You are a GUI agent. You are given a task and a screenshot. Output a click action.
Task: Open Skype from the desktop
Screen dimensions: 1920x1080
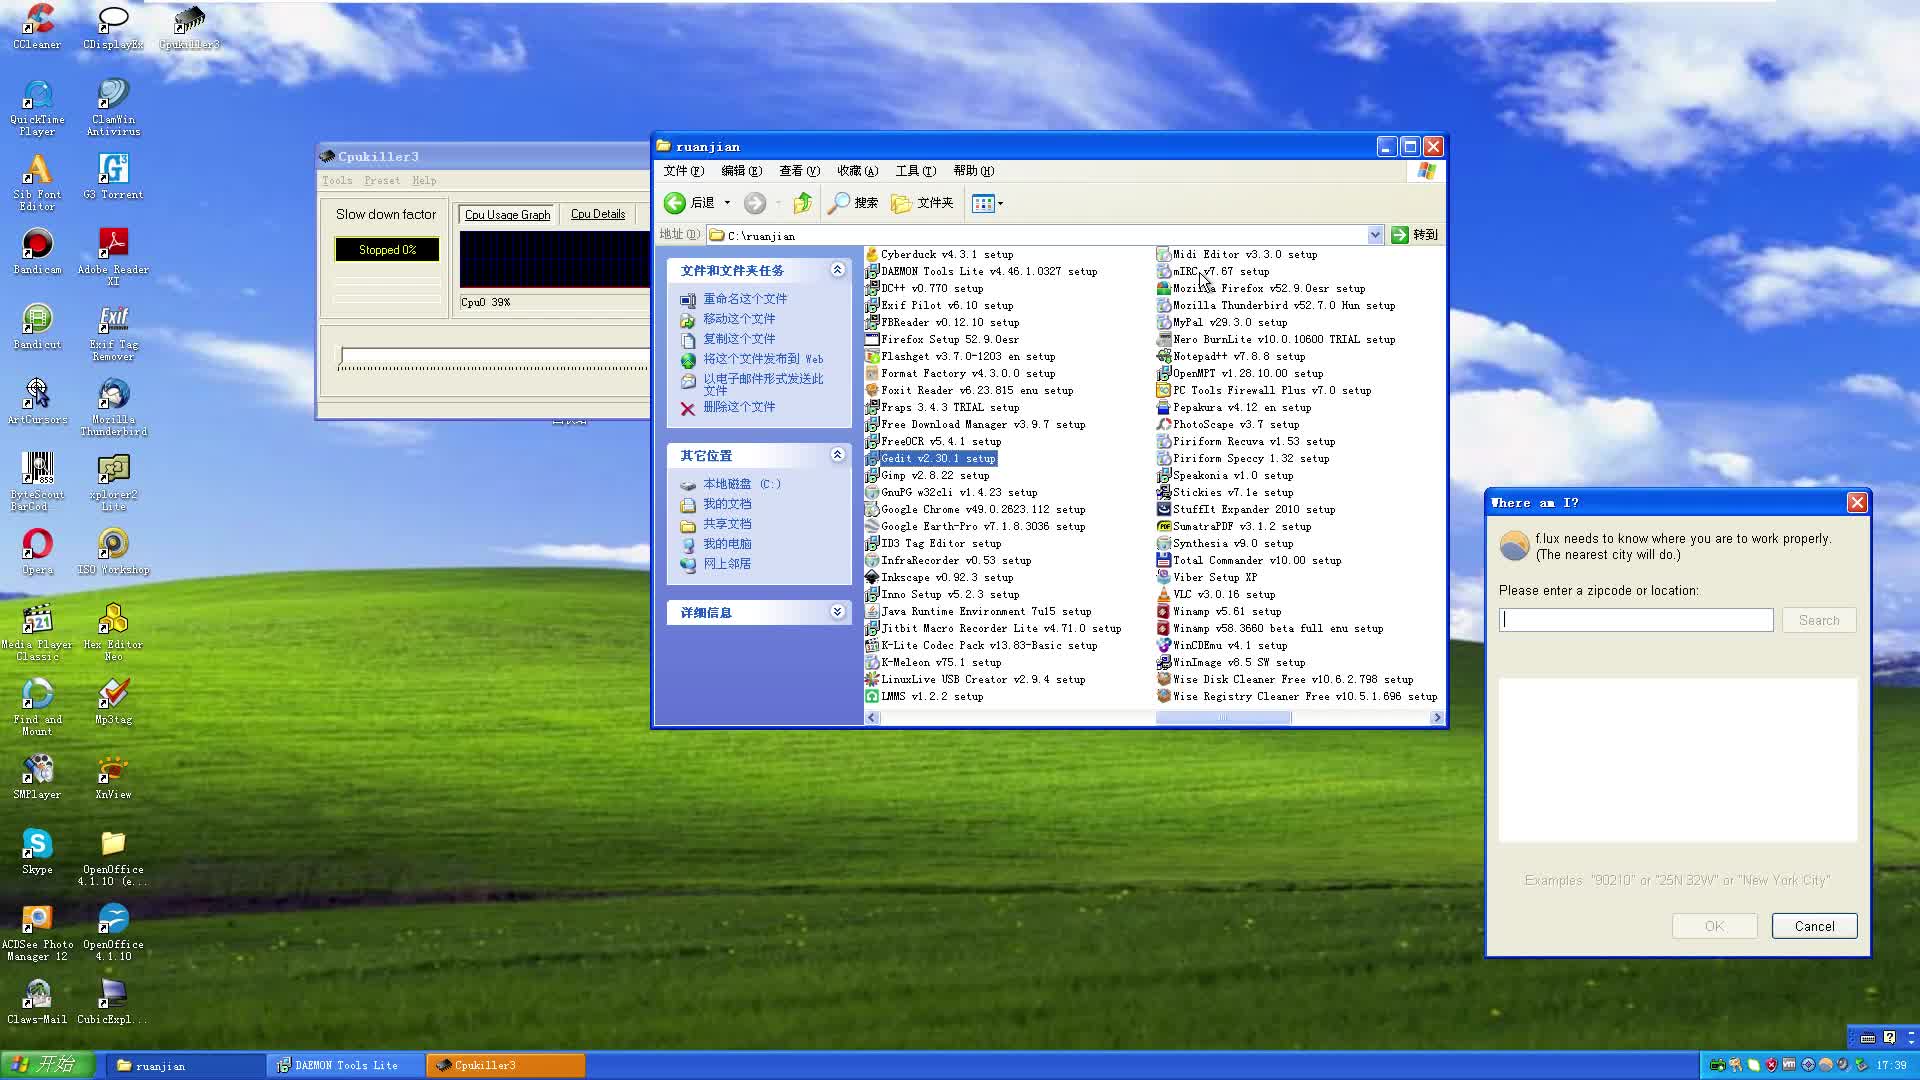(37, 845)
